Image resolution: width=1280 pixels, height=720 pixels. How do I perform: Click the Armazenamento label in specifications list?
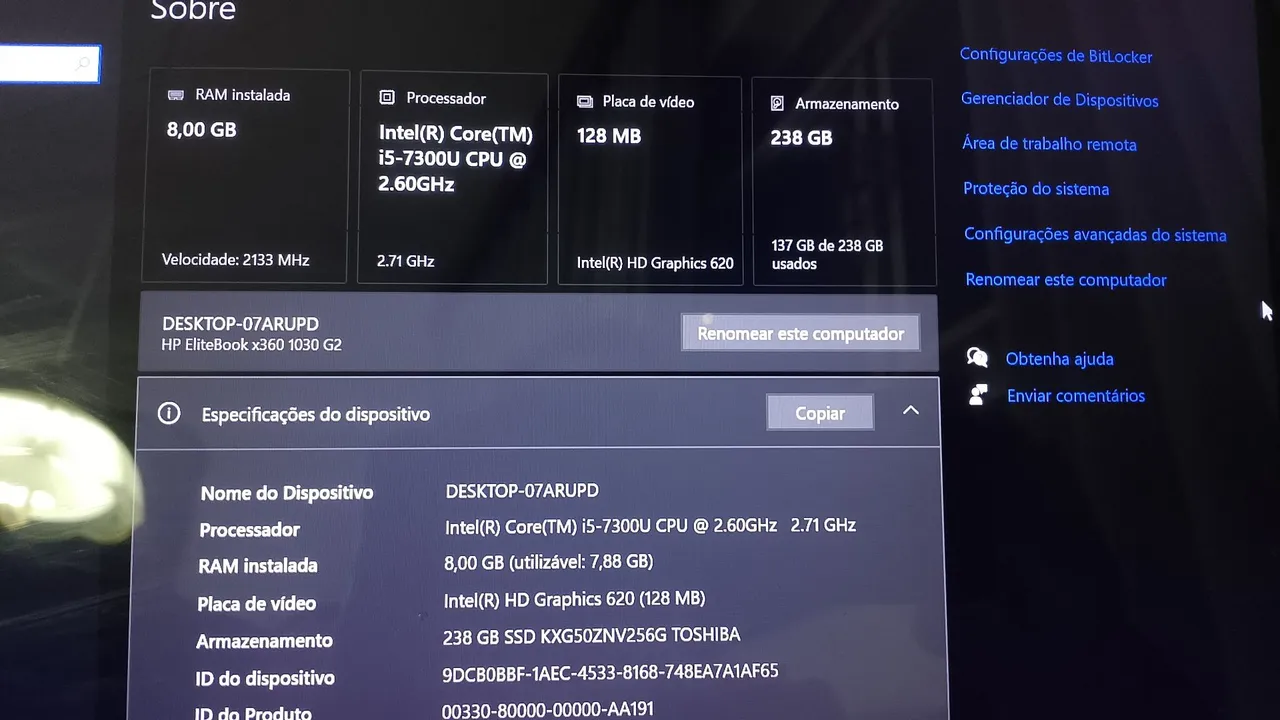(x=264, y=641)
